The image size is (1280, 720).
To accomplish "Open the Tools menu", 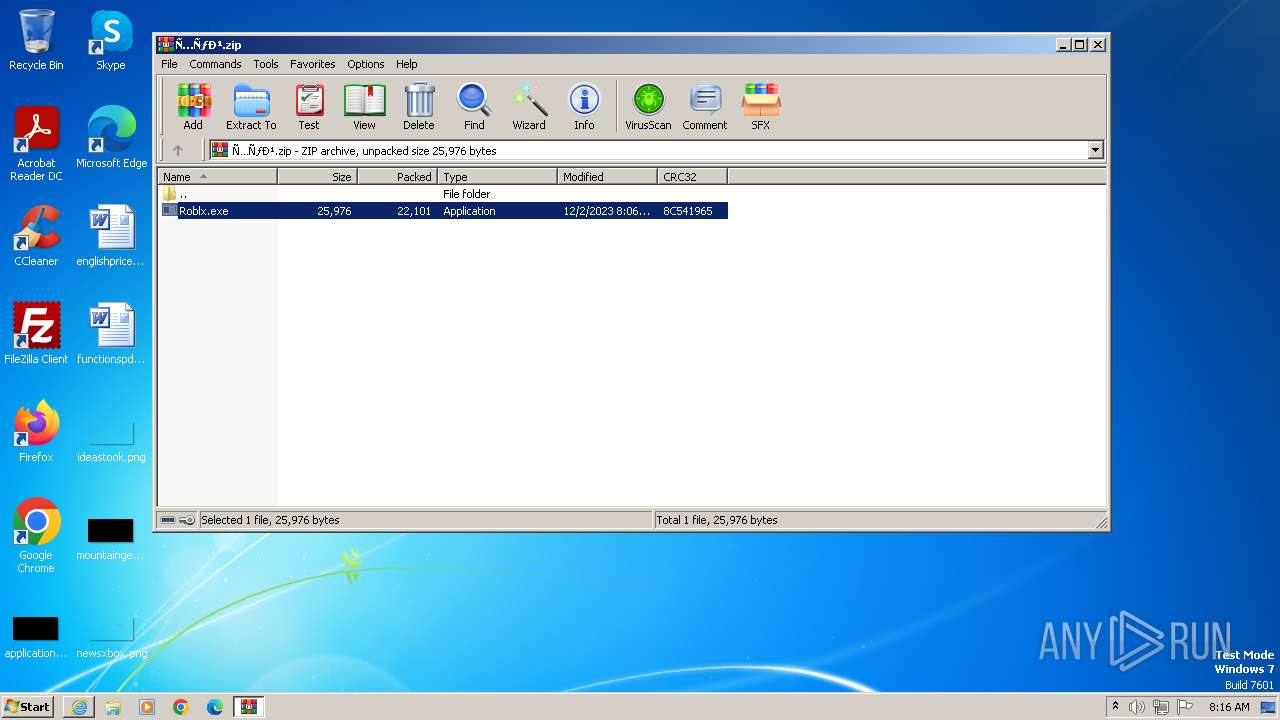I will (266, 64).
